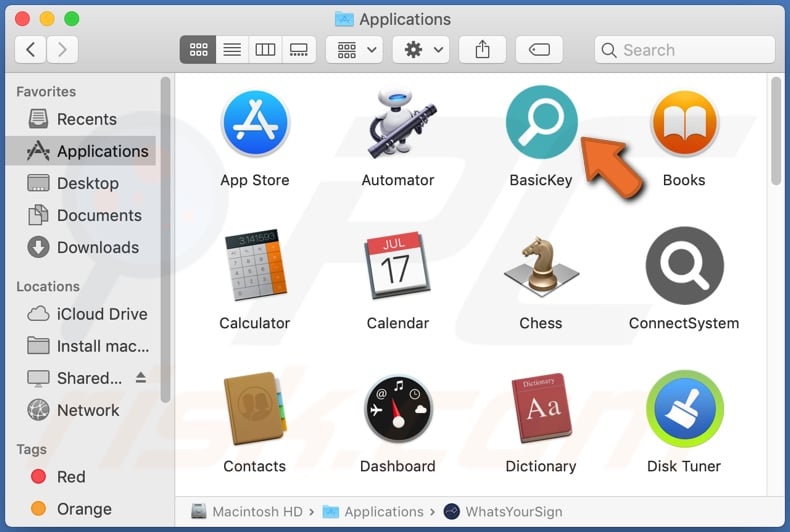This screenshot has width=790, height=532.
Task: Click Macintosh HD in the path bar
Action: tap(247, 512)
